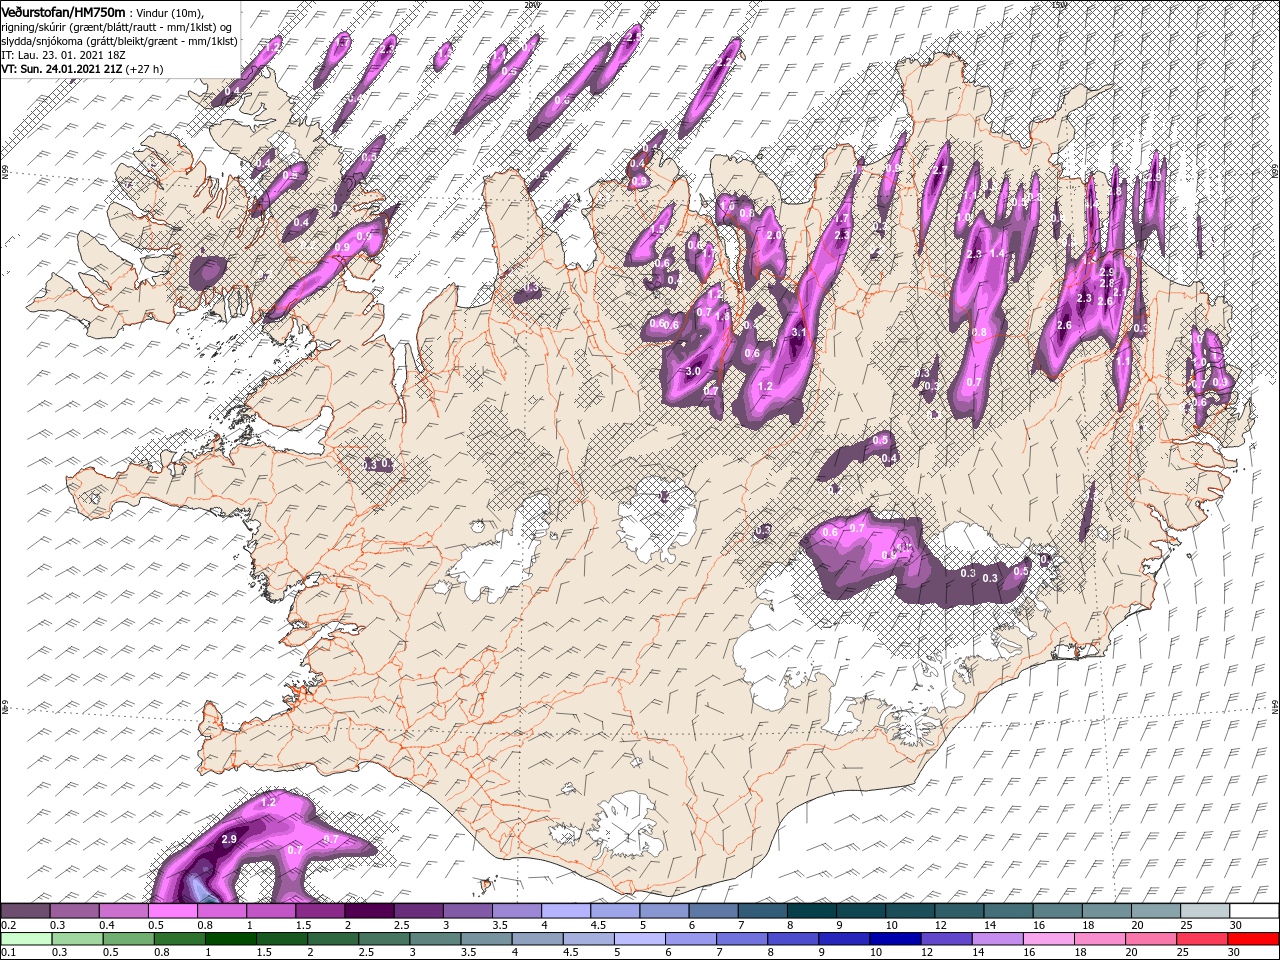Click the 'rigning/skúrir' rain legend description line
This screenshot has width=1280, height=960.
click(117, 26)
